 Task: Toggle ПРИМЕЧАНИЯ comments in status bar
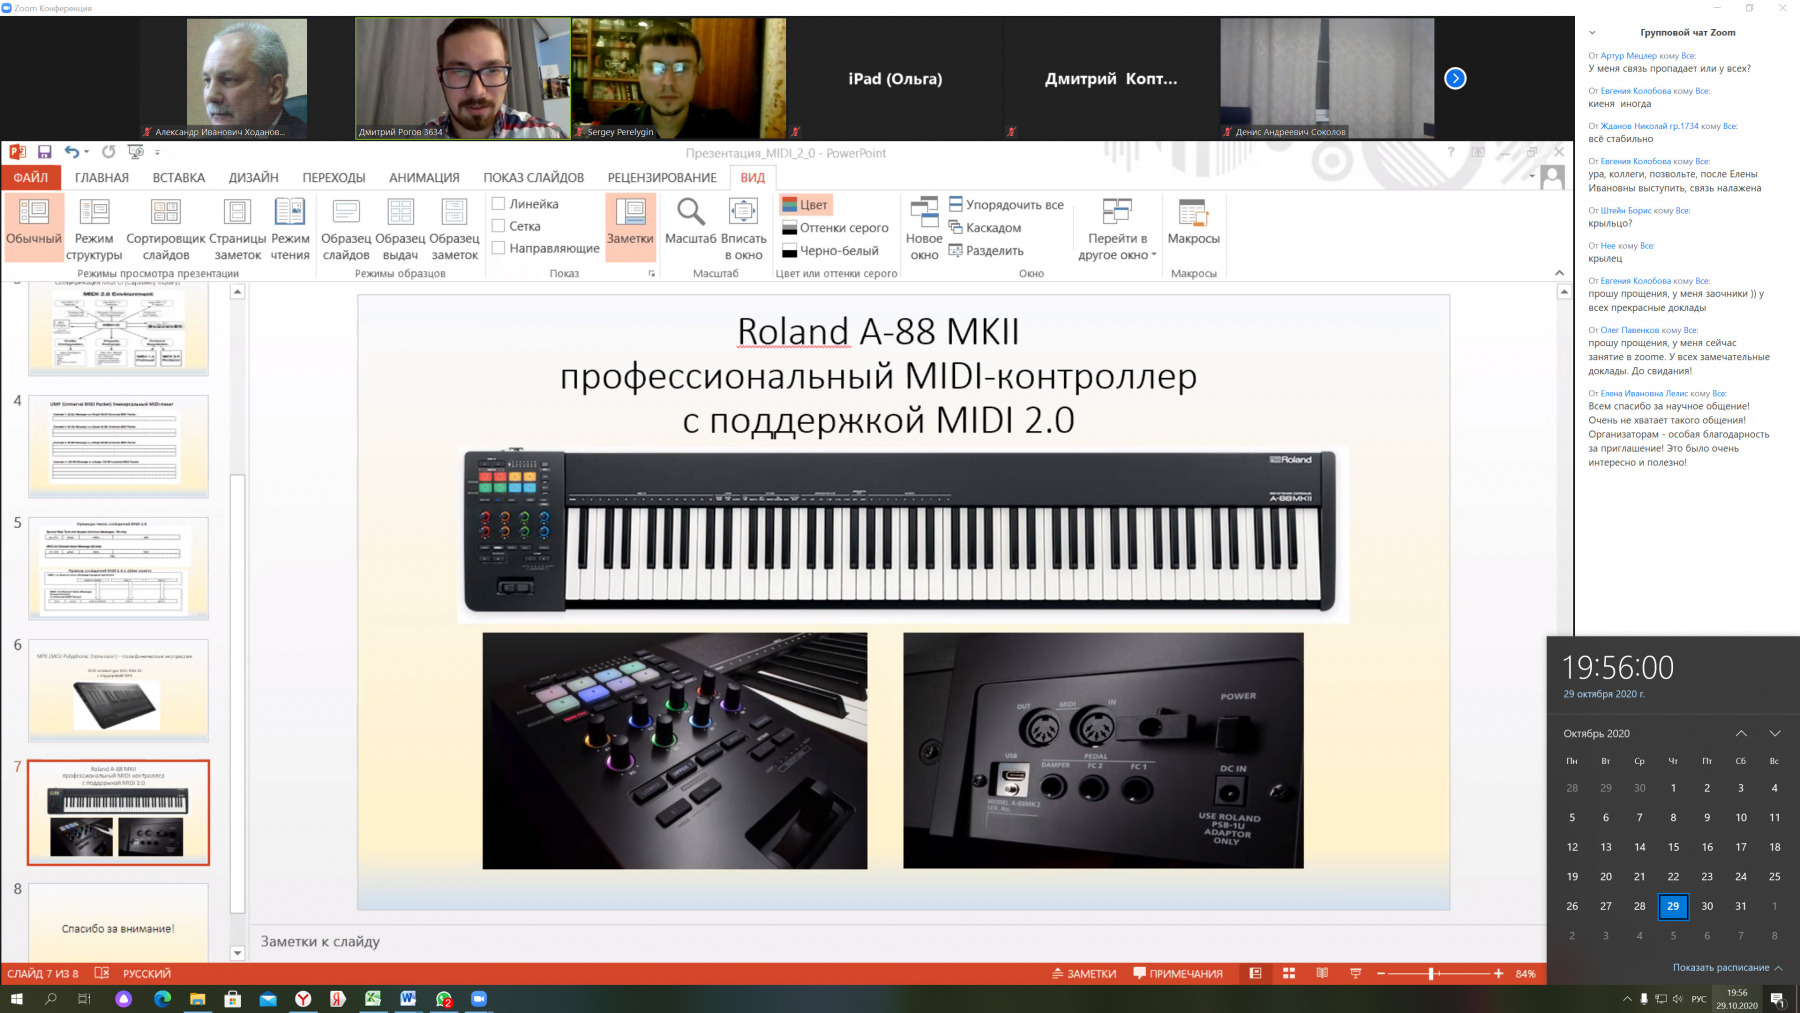pos(1178,973)
